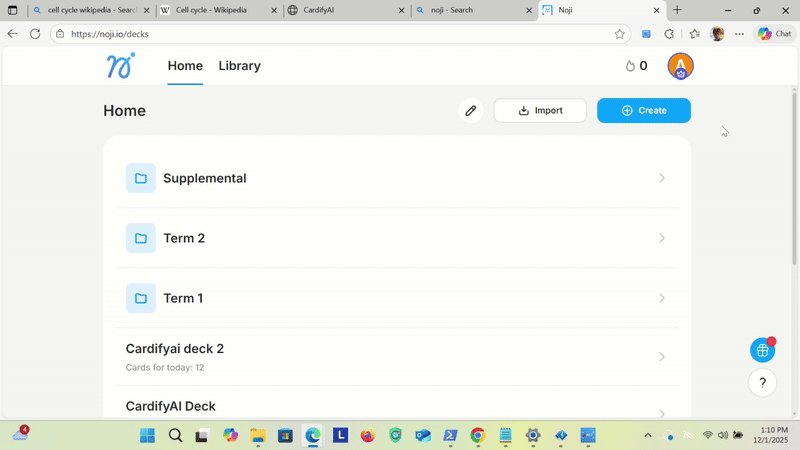
Task: Open the Settings gear on taskbar
Action: (x=533, y=435)
